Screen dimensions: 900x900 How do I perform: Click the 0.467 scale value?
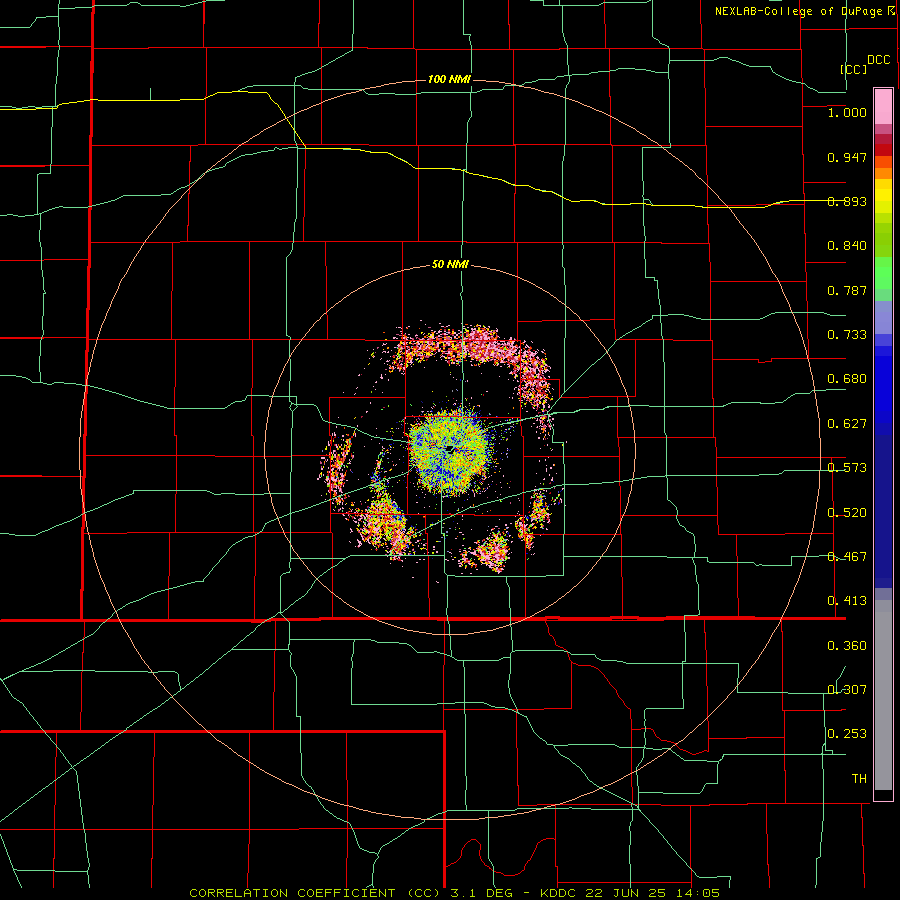pyautogui.click(x=847, y=557)
